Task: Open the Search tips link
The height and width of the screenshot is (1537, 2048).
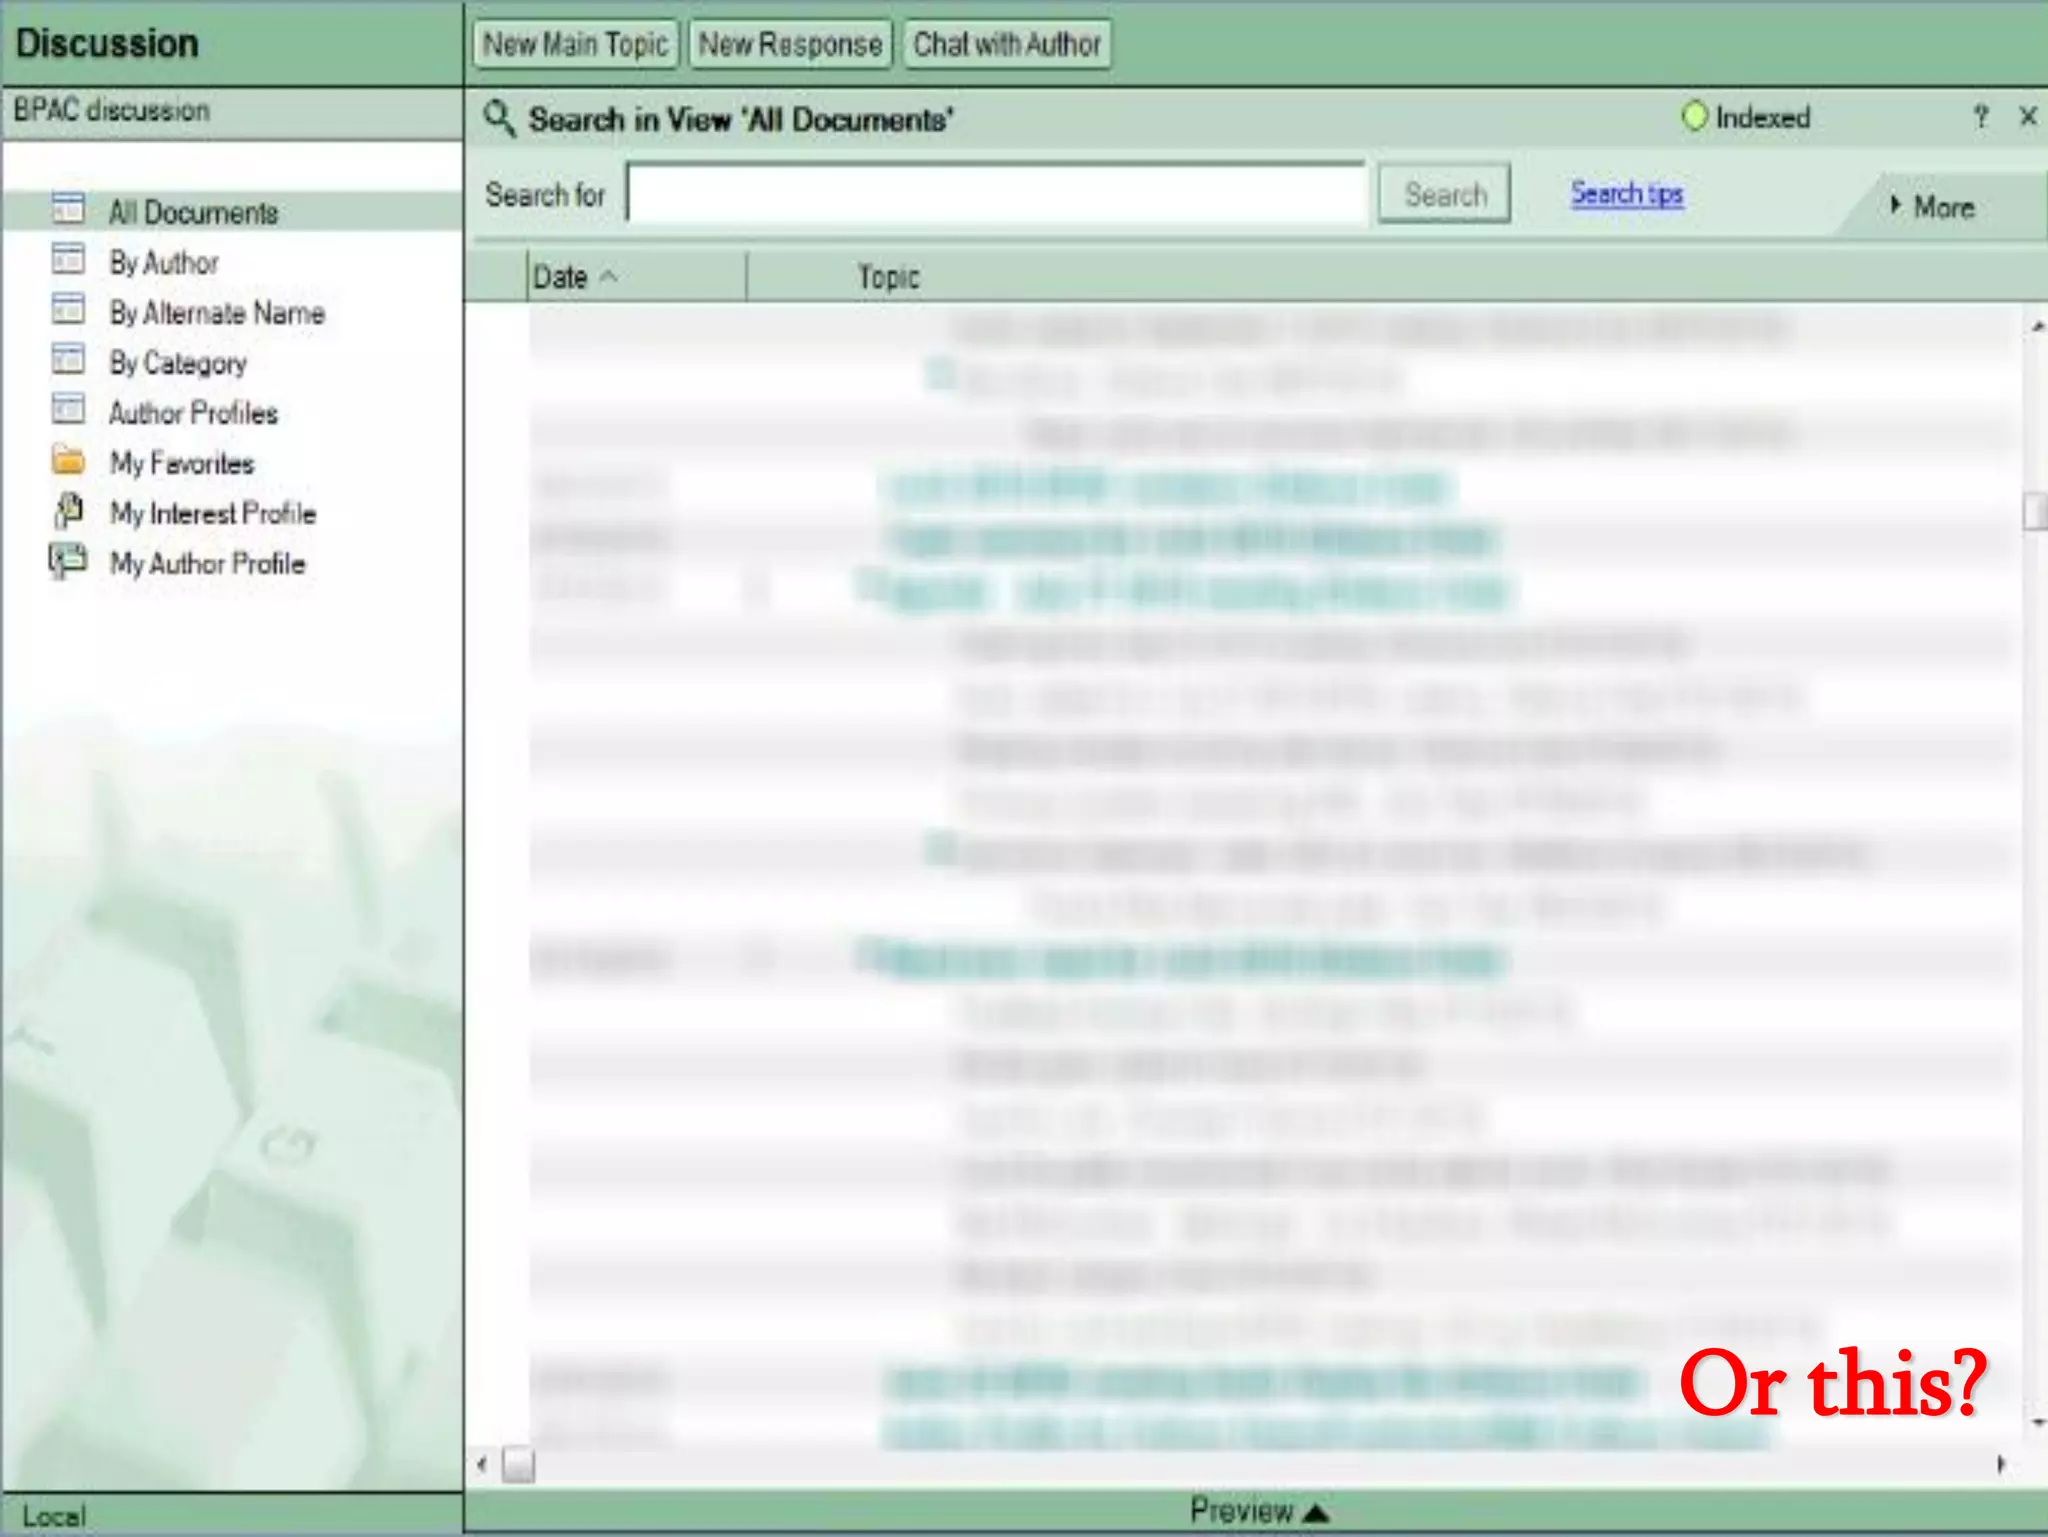Action: click(x=1626, y=193)
